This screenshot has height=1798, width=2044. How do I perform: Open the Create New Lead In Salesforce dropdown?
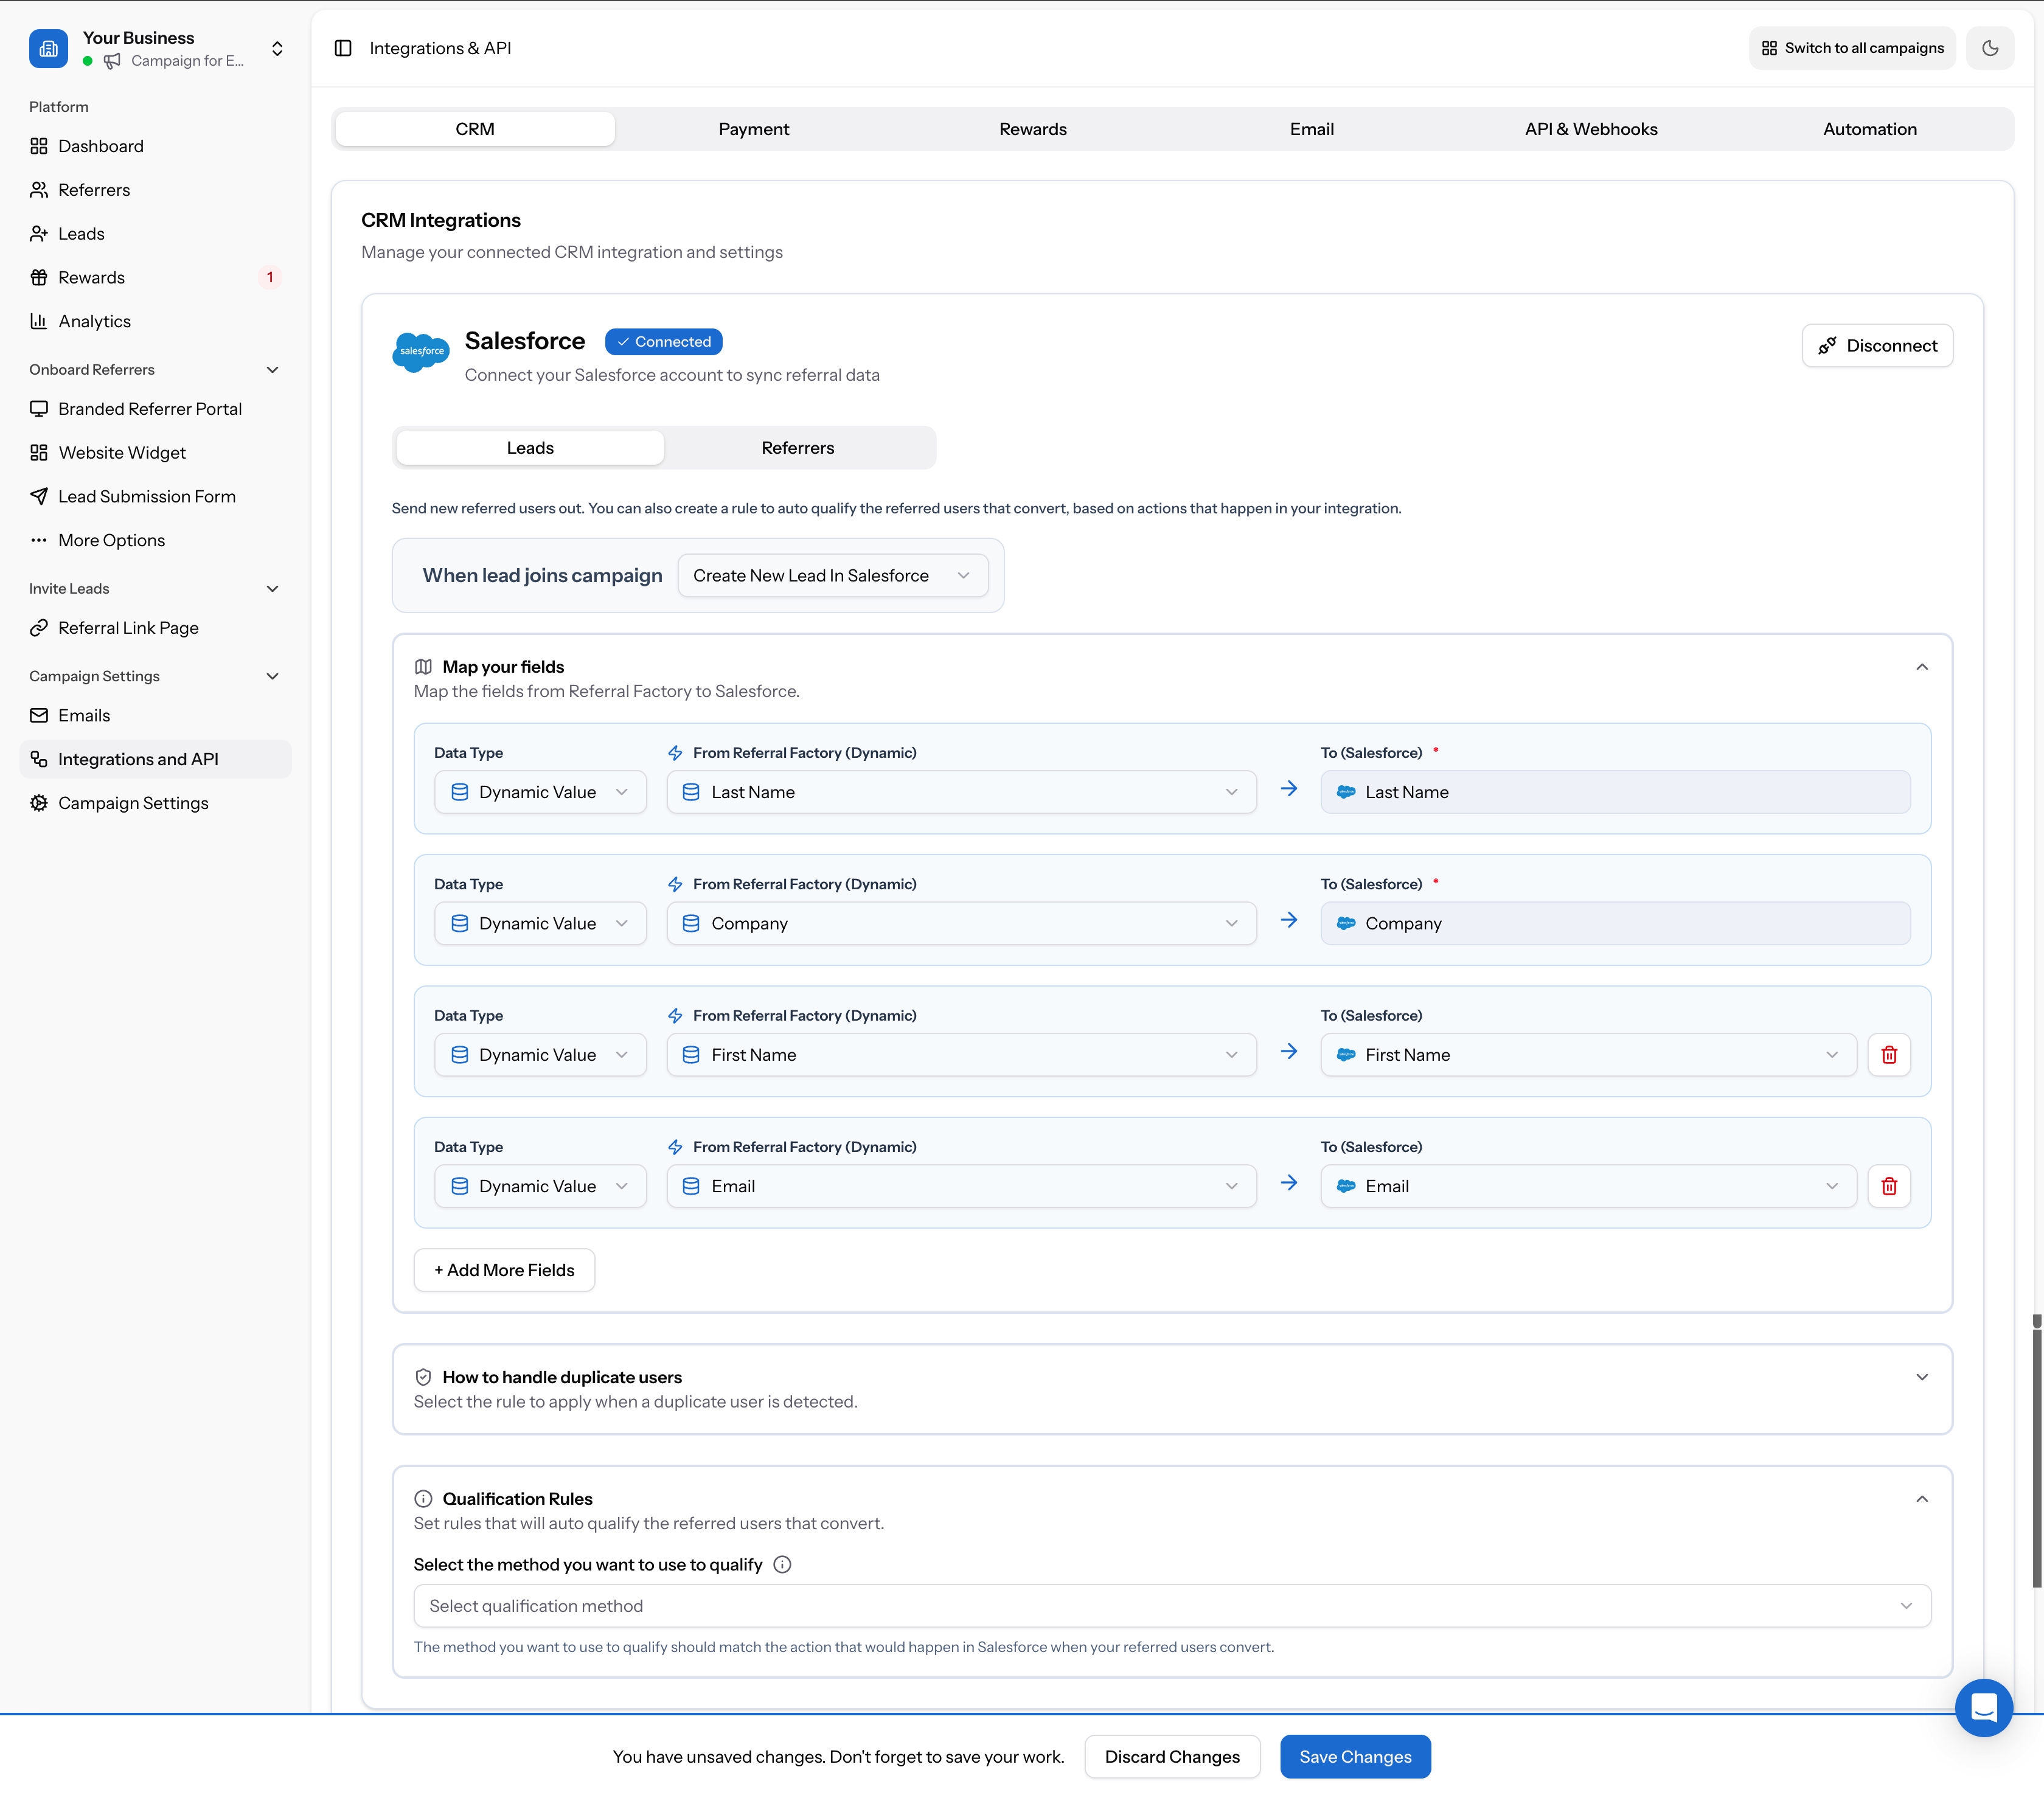(x=832, y=575)
